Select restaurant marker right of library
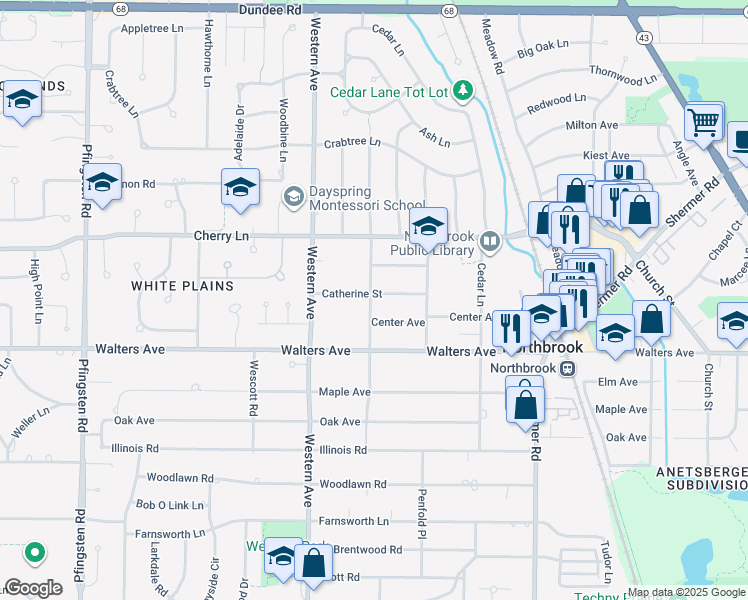This screenshot has width=748, height=600. pos(570,229)
